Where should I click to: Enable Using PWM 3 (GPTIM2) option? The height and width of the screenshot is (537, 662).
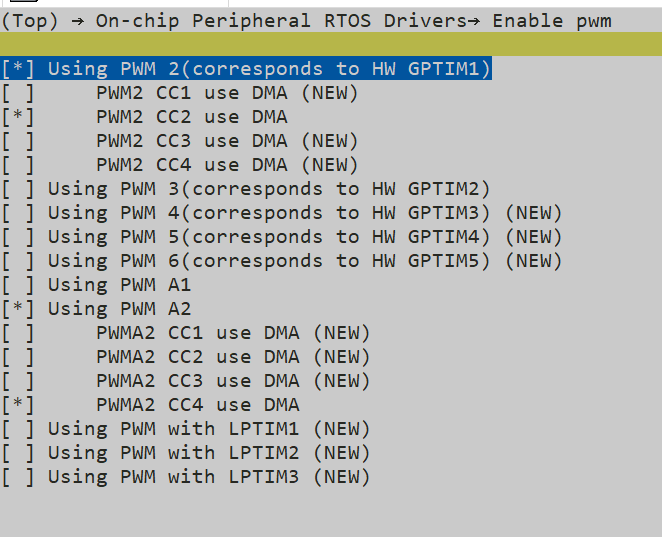pyautogui.click(x=19, y=189)
